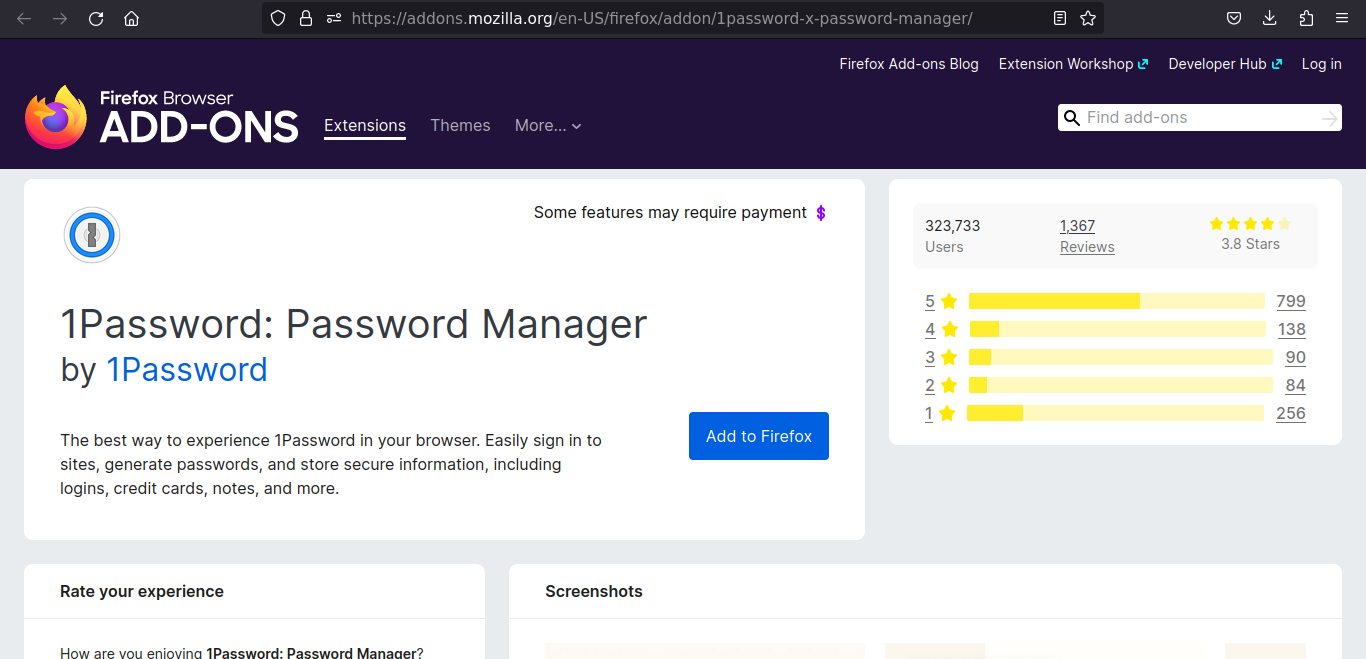Click the dollar sign payment indicator

[x=821, y=212]
